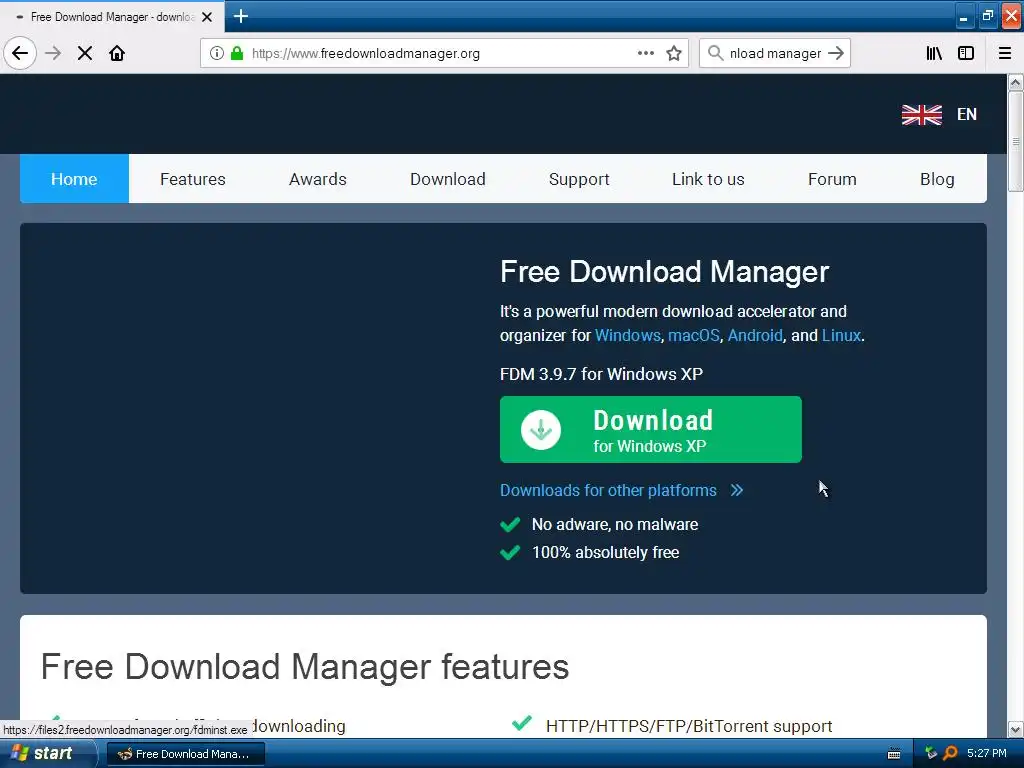Screen dimensions: 1024x768
Task: Open the browser home page icon
Action: pyautogui.click(x=117, y=53)
